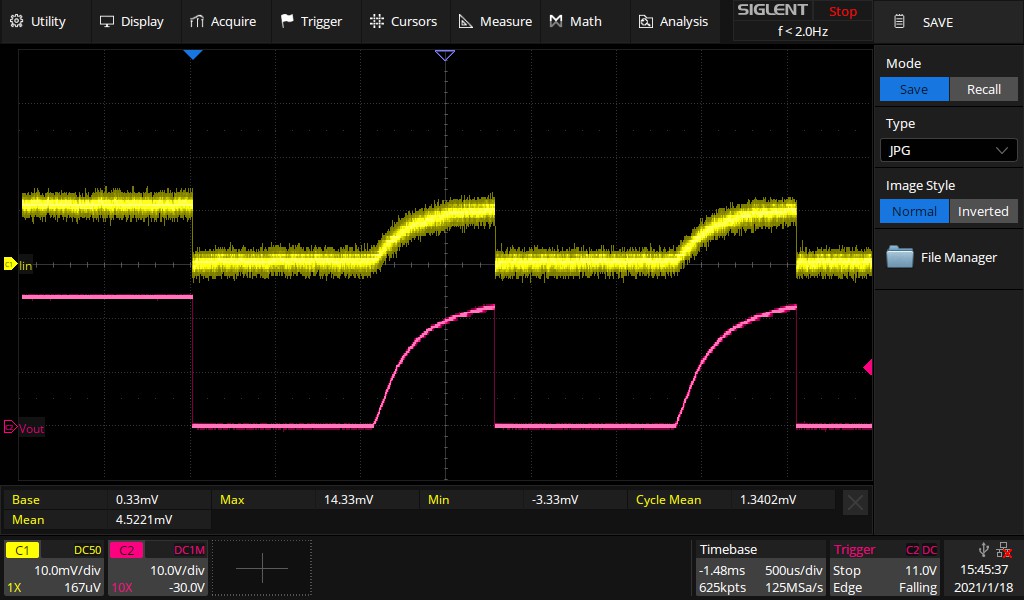
Task: Open the Analysis menu
Action: 673,22
